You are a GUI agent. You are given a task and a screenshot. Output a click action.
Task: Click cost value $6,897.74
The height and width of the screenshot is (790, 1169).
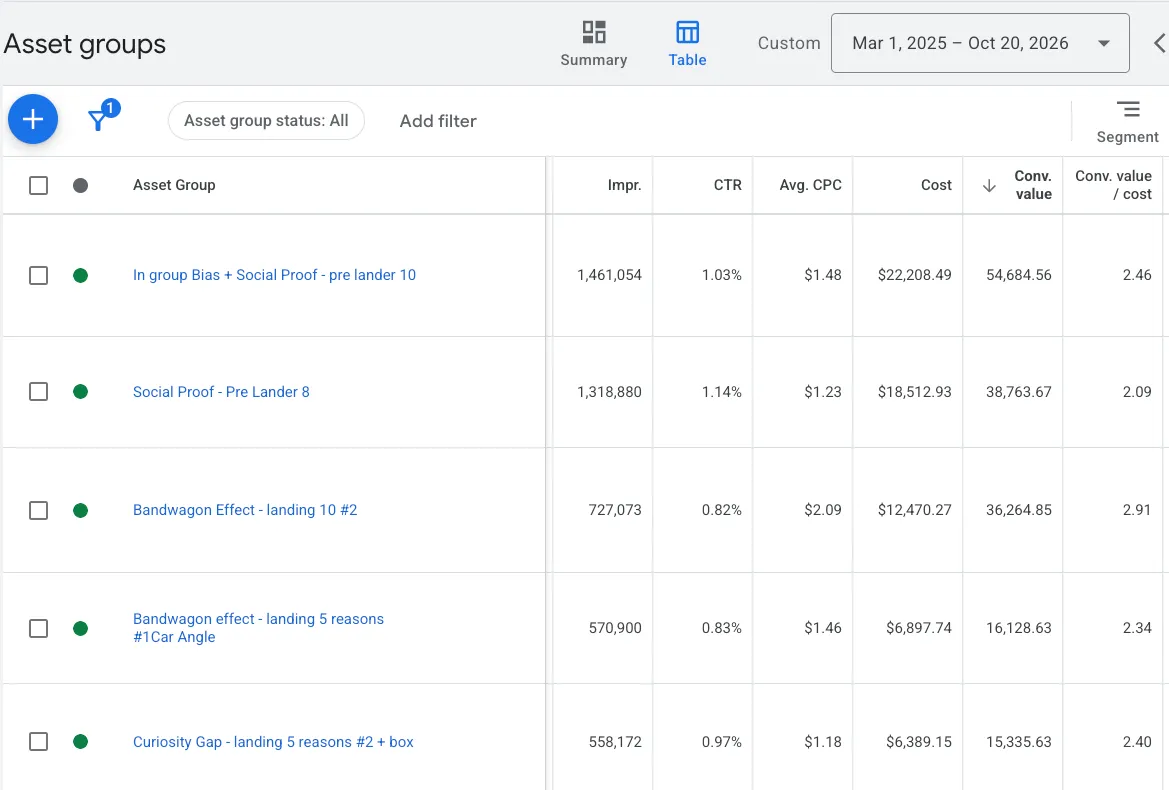[x=918, y=628]
